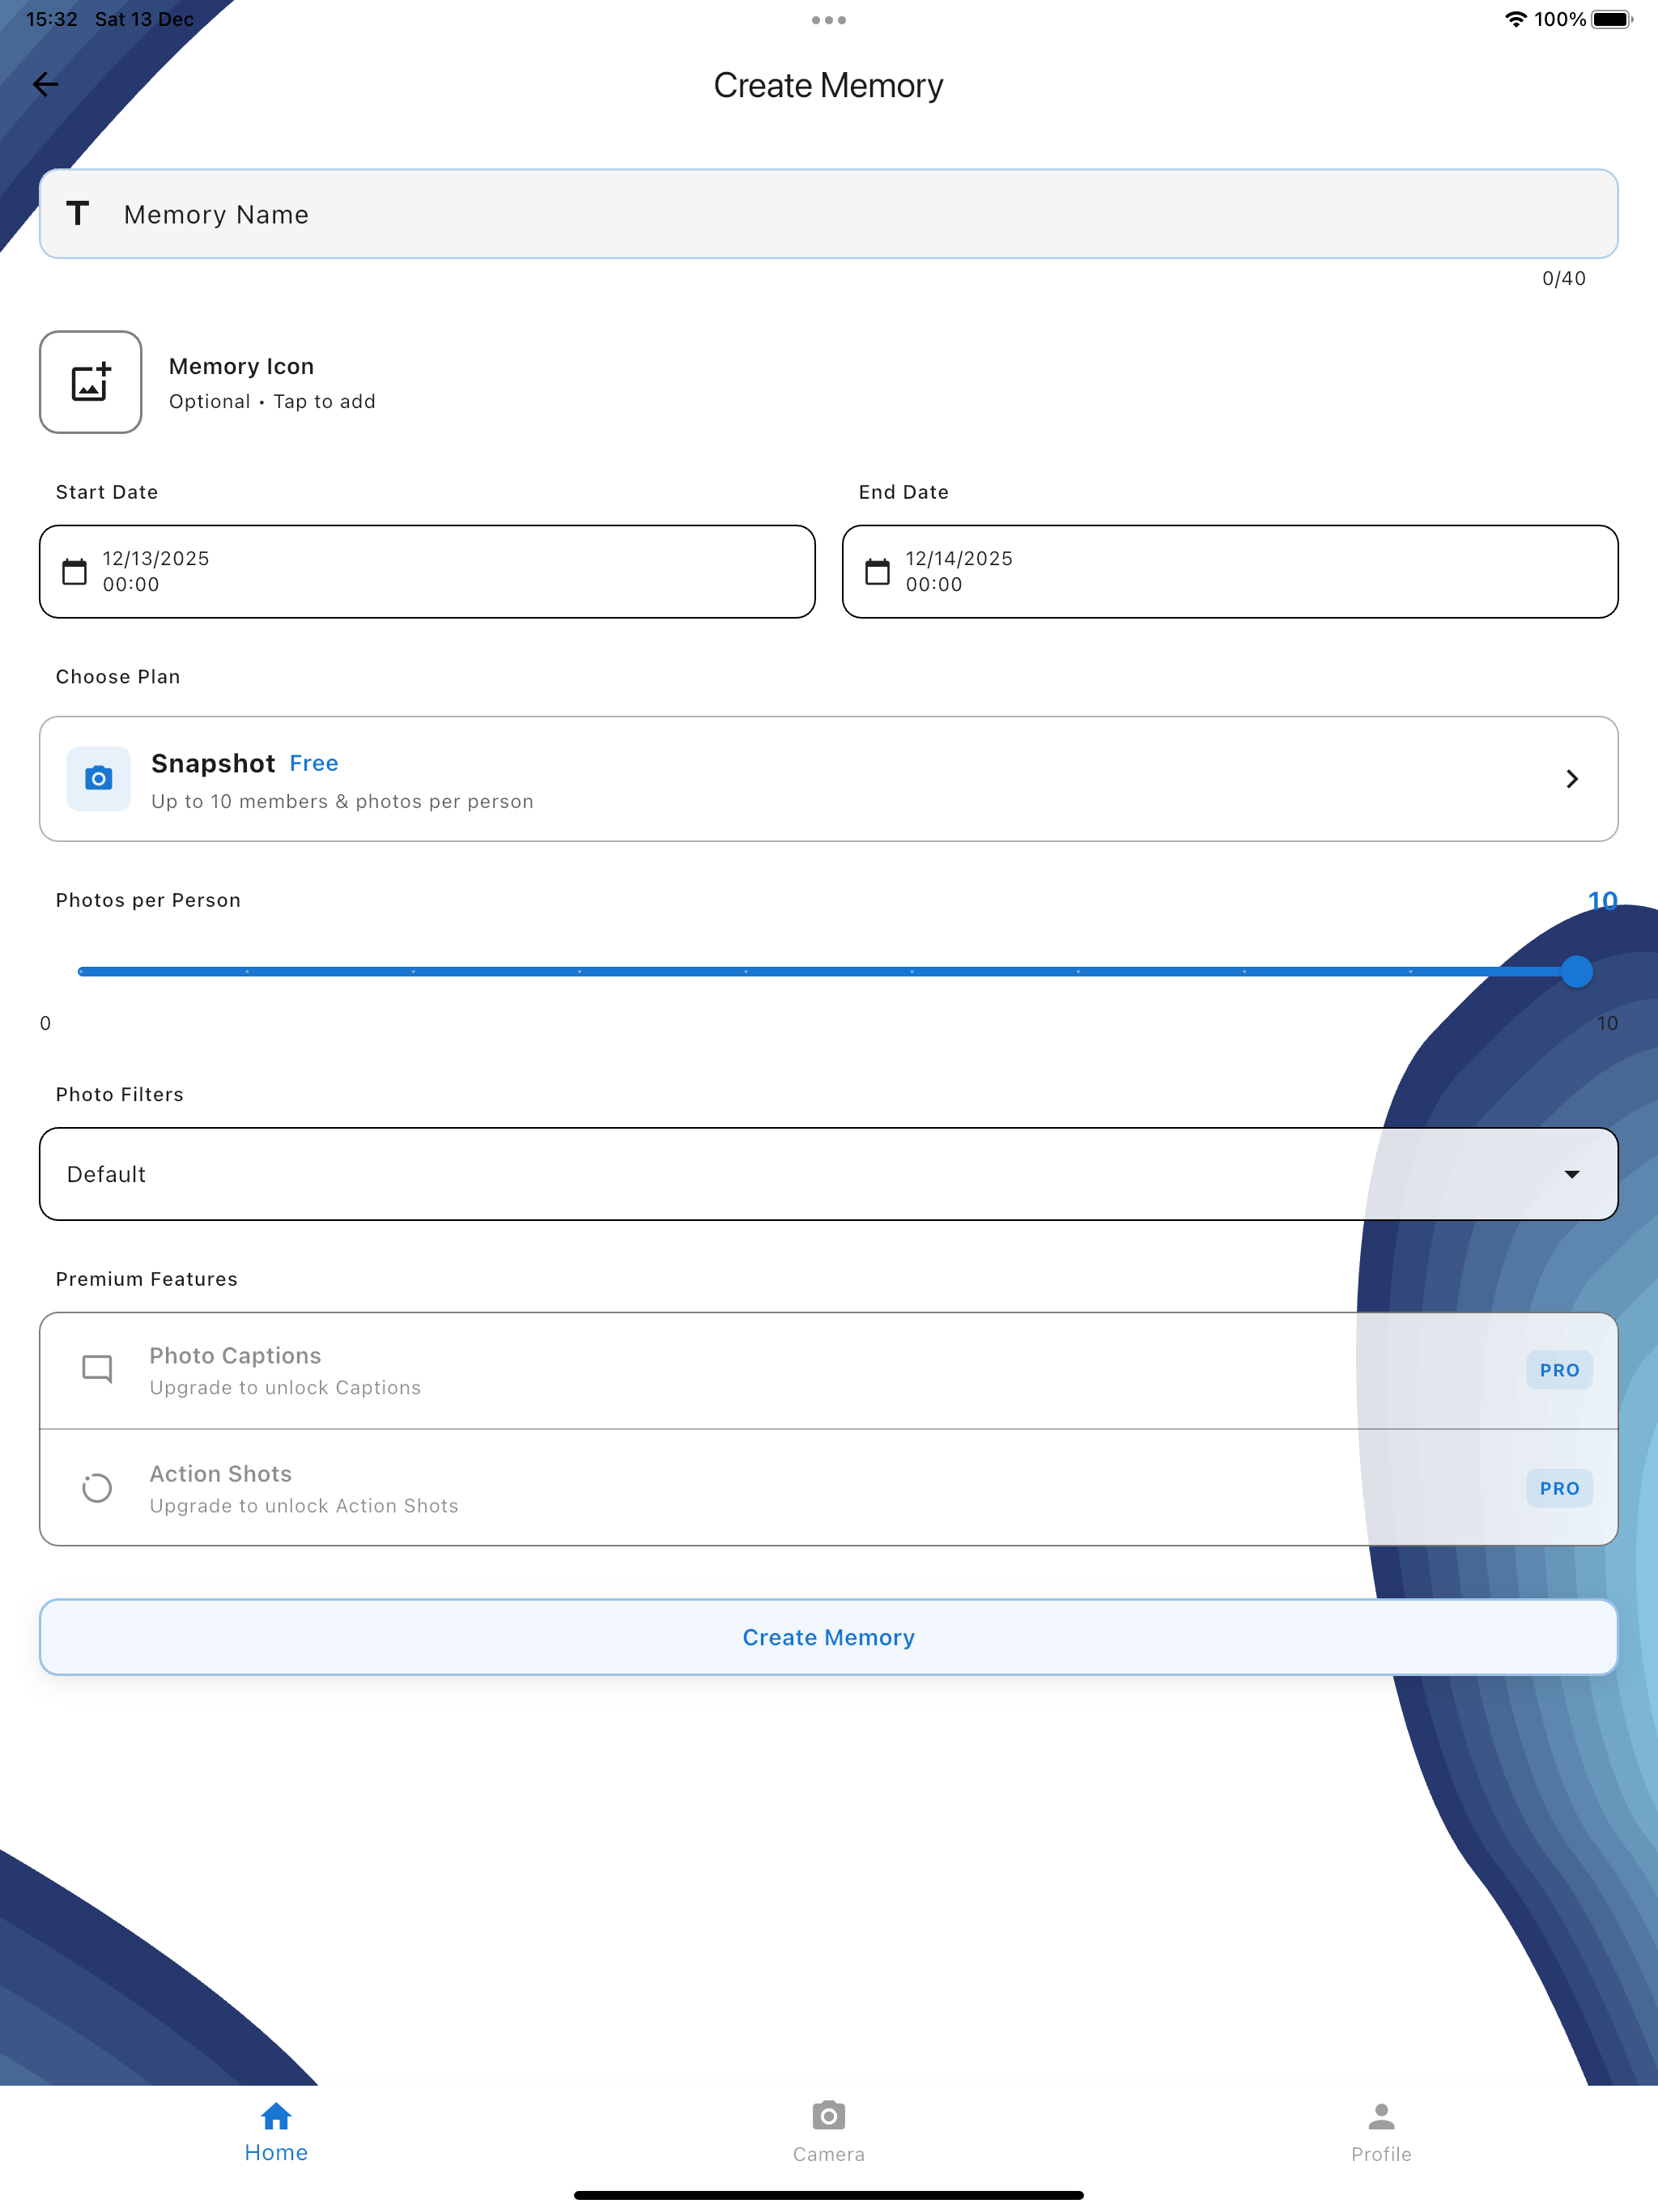
Task: Tap the PRO badge on Photo Captions
Action: (x=1559, y=1370)
